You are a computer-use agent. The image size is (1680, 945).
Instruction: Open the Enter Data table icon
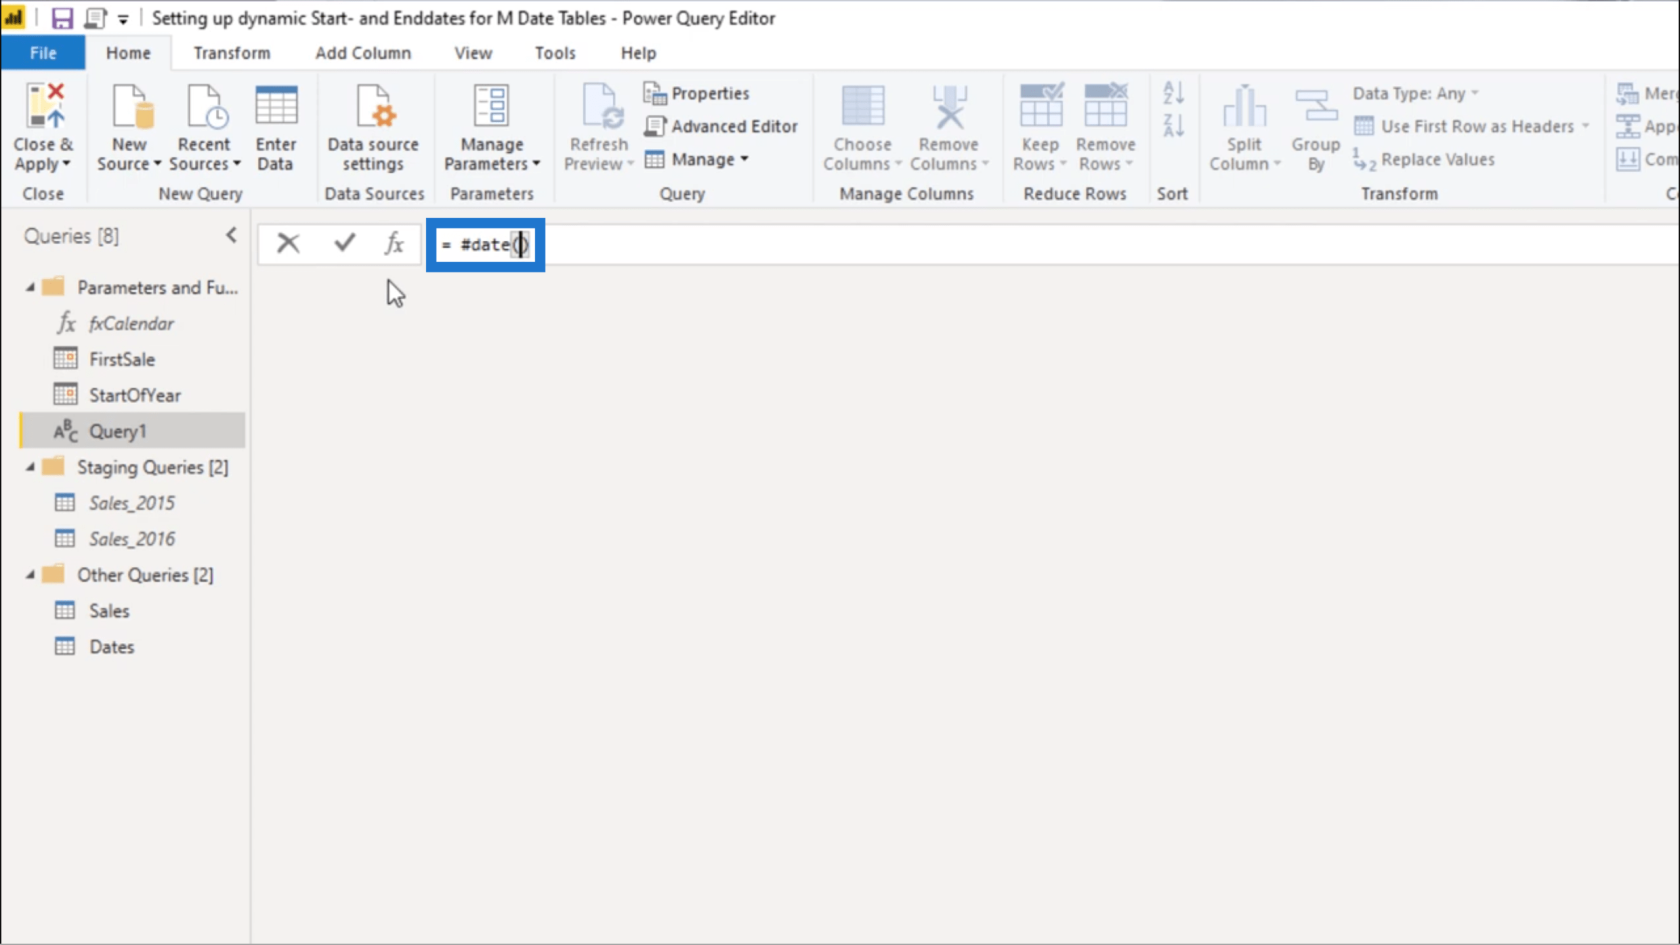pyautogui.click(x=276, y=108)
